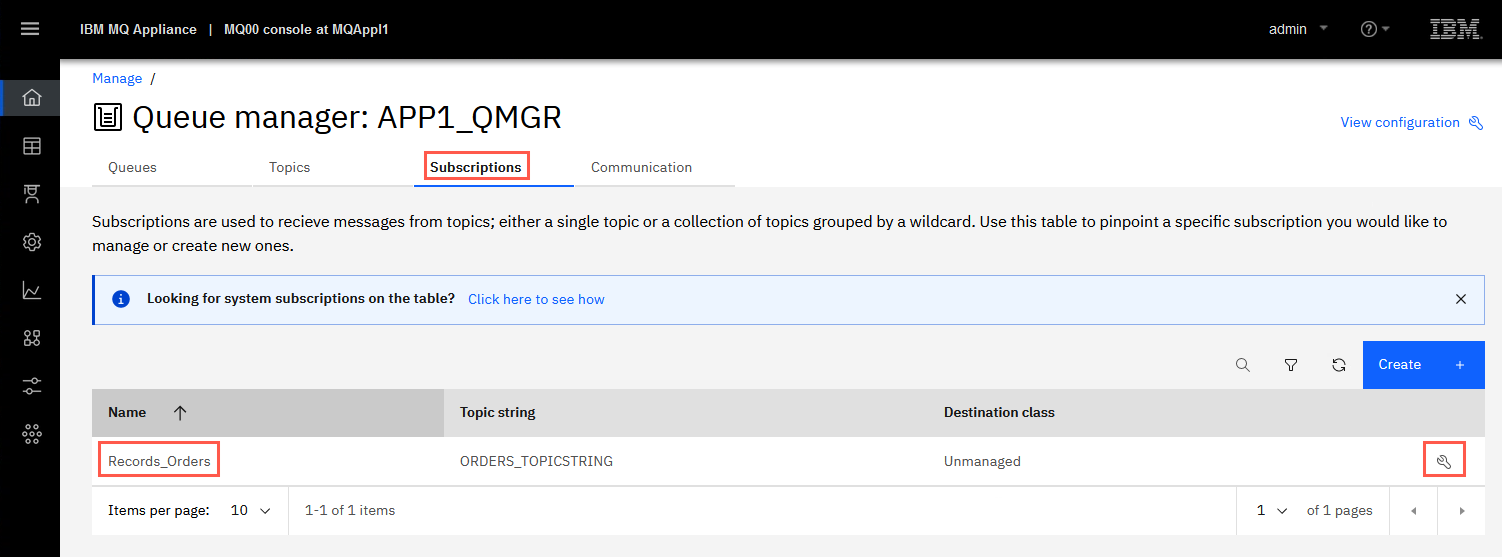Image resolution: width=1502 pixels, height=557 pixels.
Task: Open the hamburger navigation menu
Action: click(30, 29)
